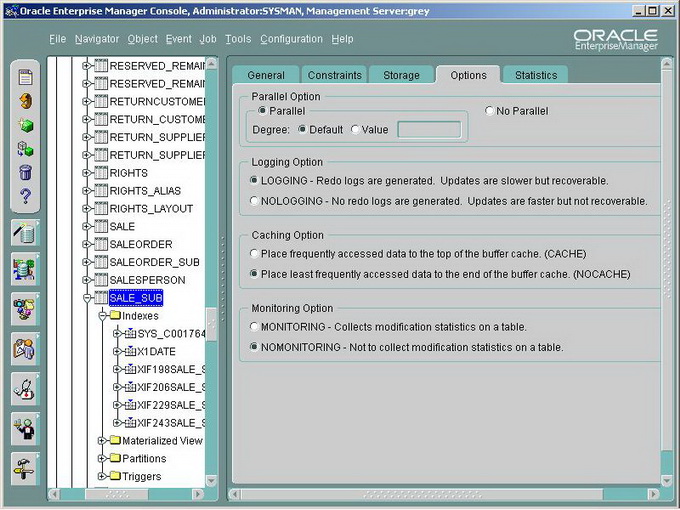Collapse the SALE_SUB table node

(87, 298)
